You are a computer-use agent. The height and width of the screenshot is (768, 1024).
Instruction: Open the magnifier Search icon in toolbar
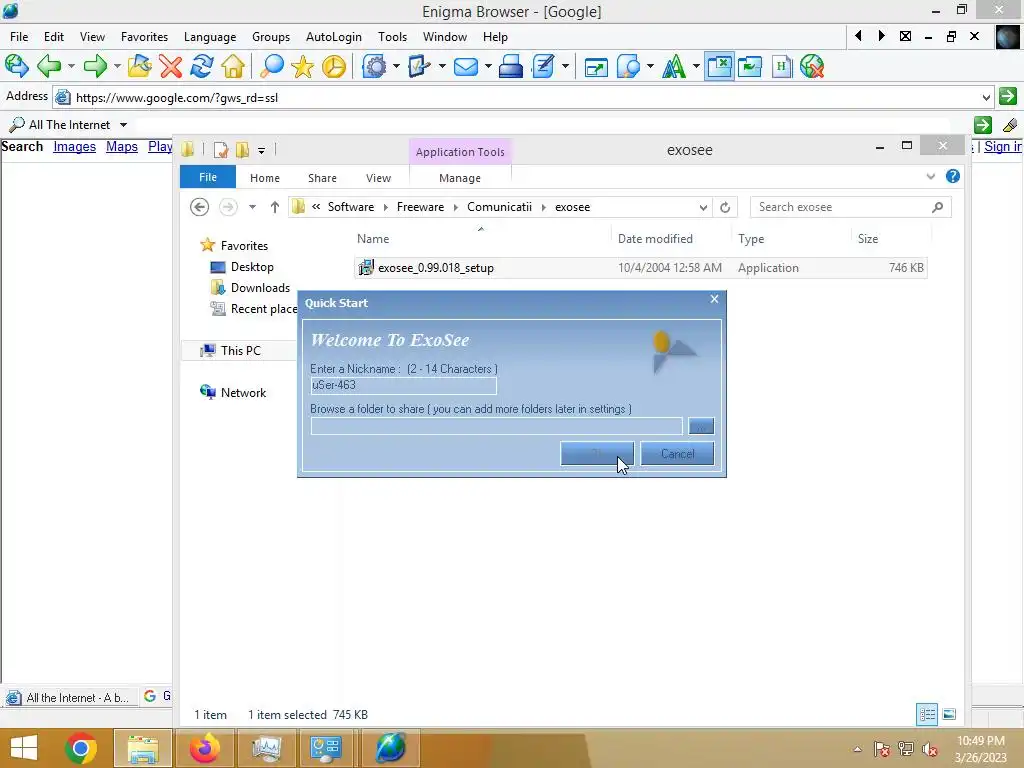[272, 66]
